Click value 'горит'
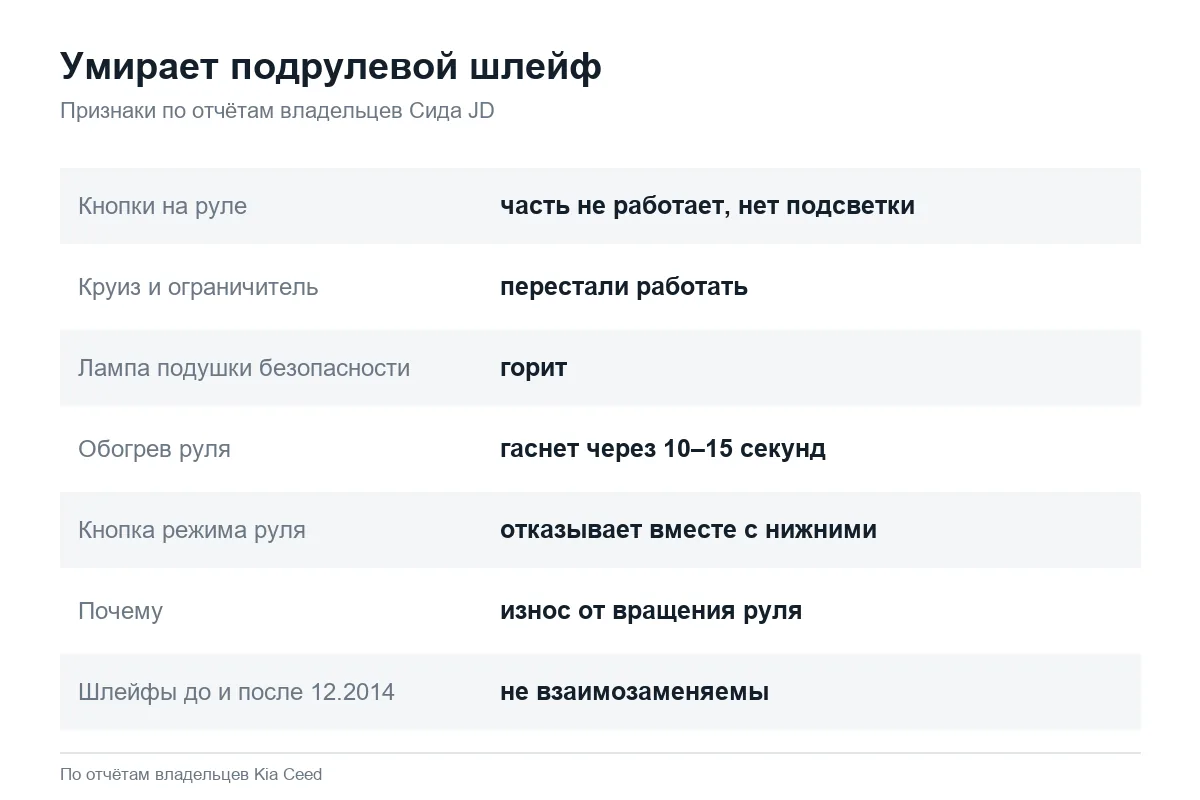 pyautogui.click(x=533, y=368)
